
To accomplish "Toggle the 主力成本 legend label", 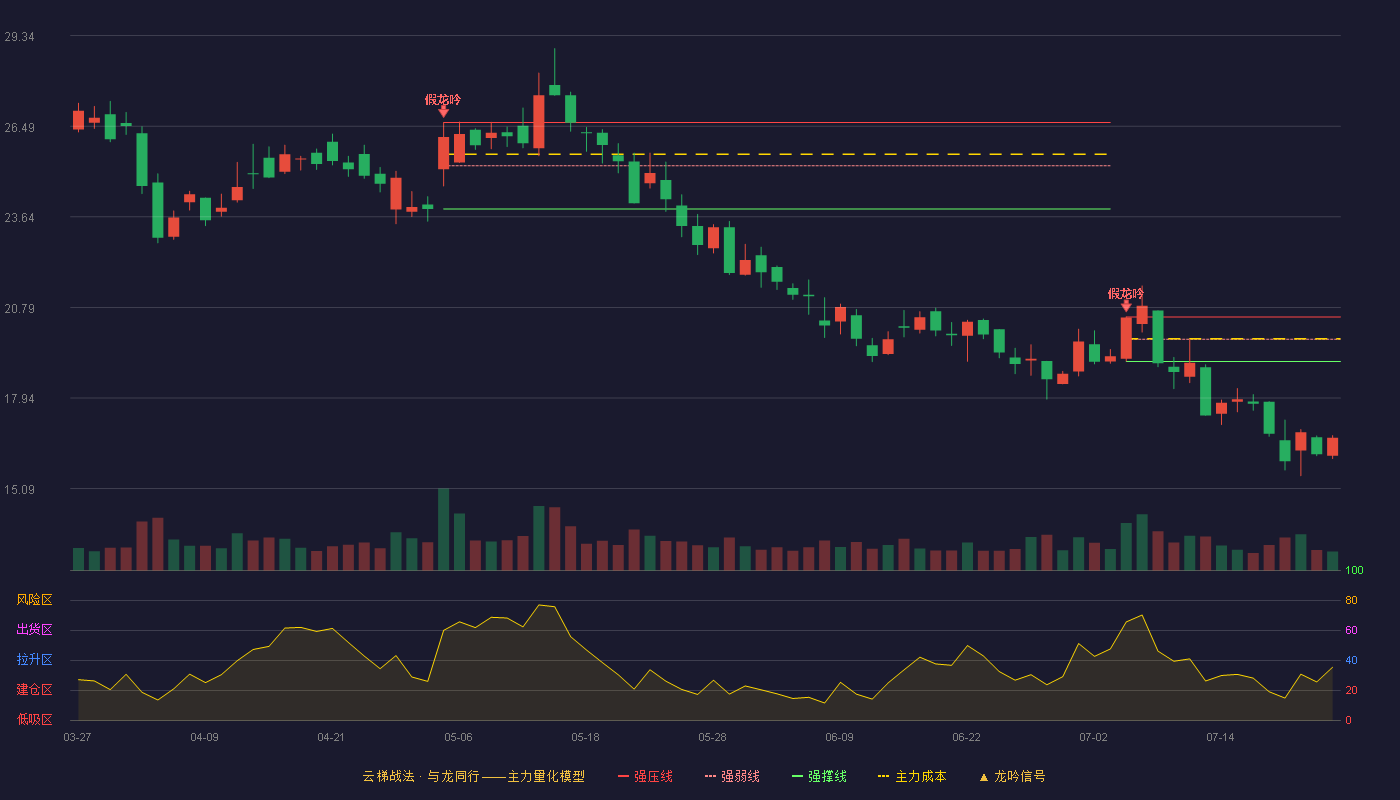I will pyautogui.click(x=920, y=777).
